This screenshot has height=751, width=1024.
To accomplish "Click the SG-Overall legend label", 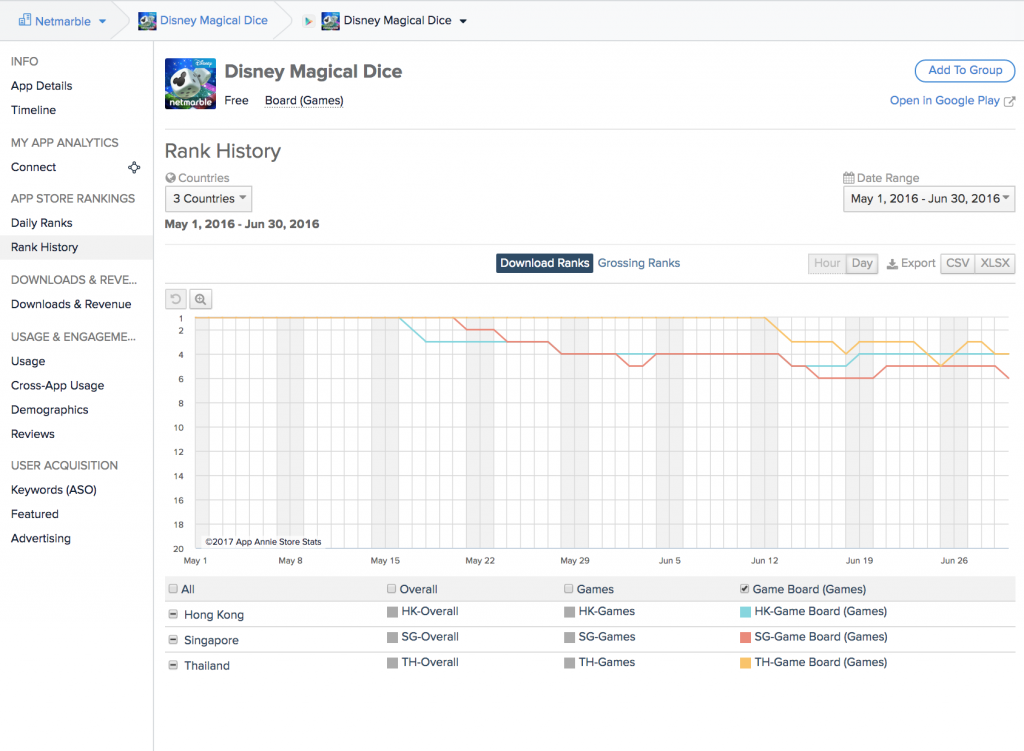I will coord(430,637).
